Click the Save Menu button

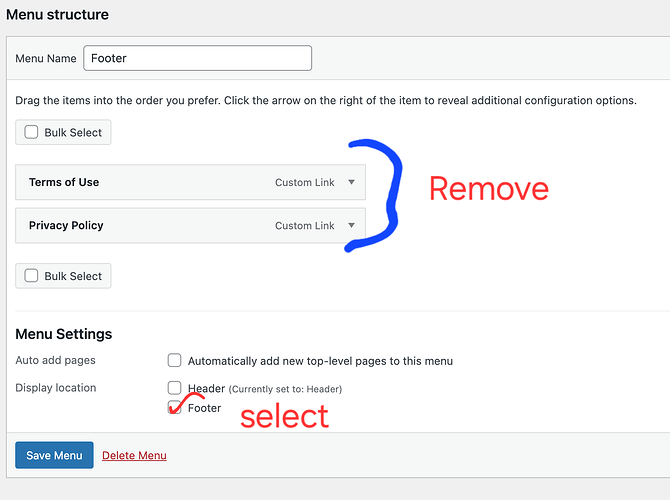54,455
